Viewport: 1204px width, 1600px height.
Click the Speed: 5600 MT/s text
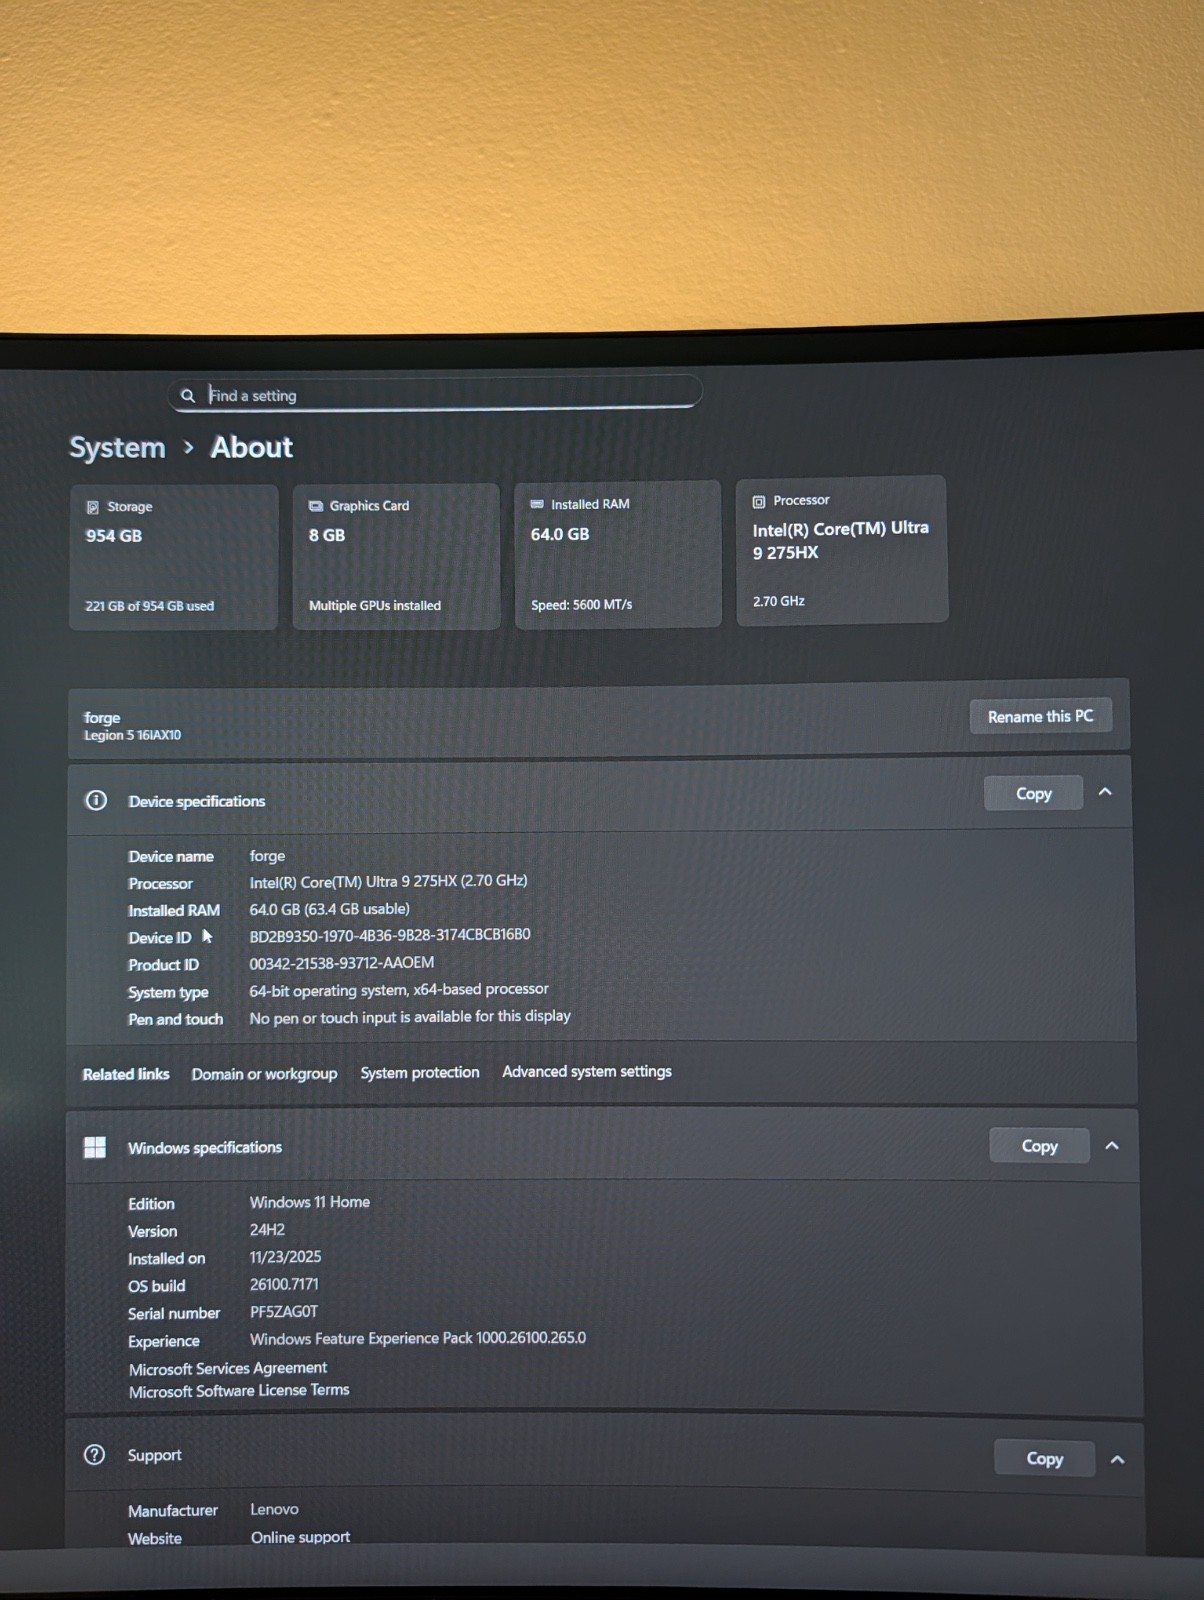pos(581,604)
